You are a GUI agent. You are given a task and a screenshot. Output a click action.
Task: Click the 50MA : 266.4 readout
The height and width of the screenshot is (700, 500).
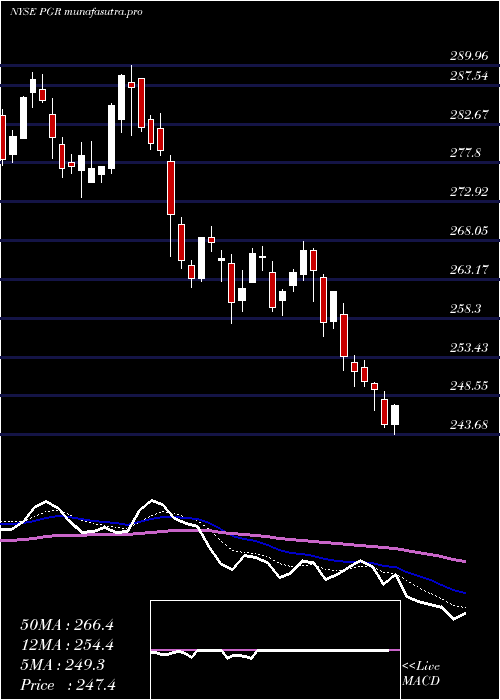tap(67, 625)
